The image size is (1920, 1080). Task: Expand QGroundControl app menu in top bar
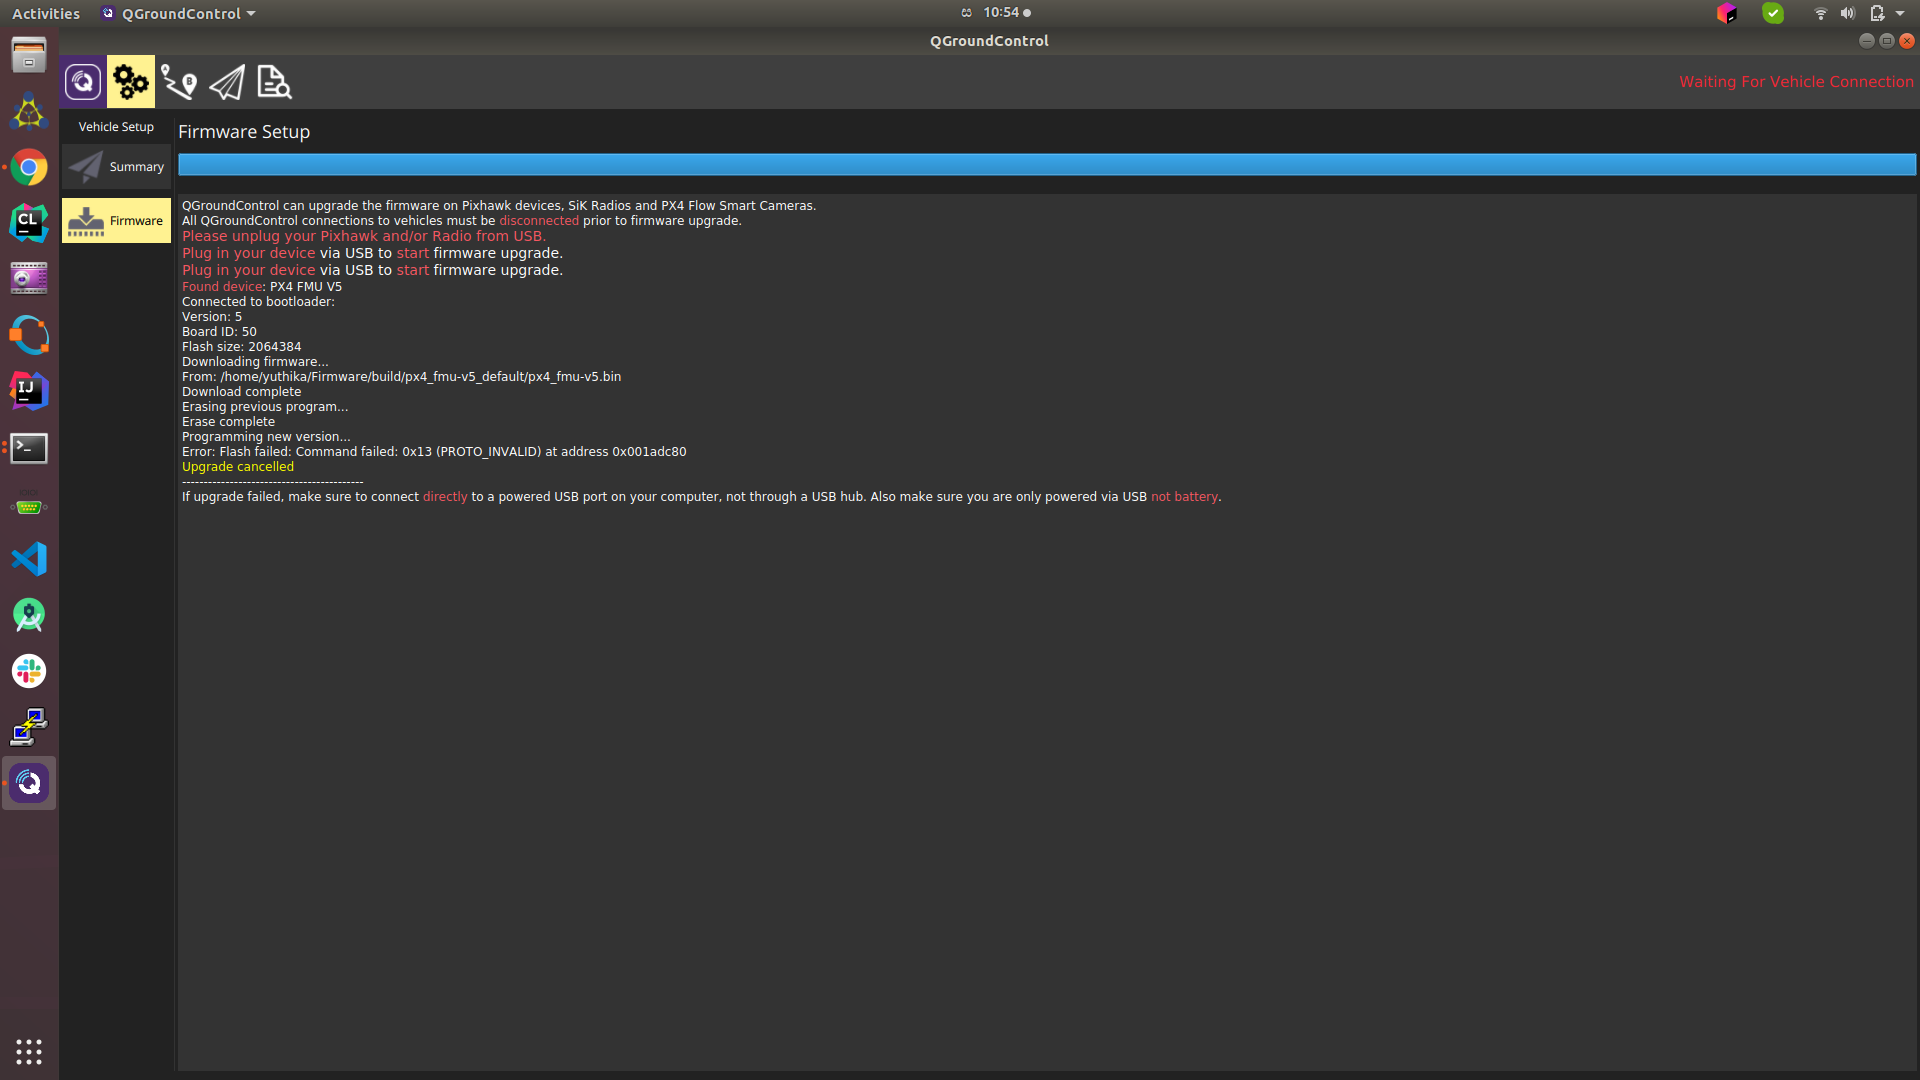(180, 13)
